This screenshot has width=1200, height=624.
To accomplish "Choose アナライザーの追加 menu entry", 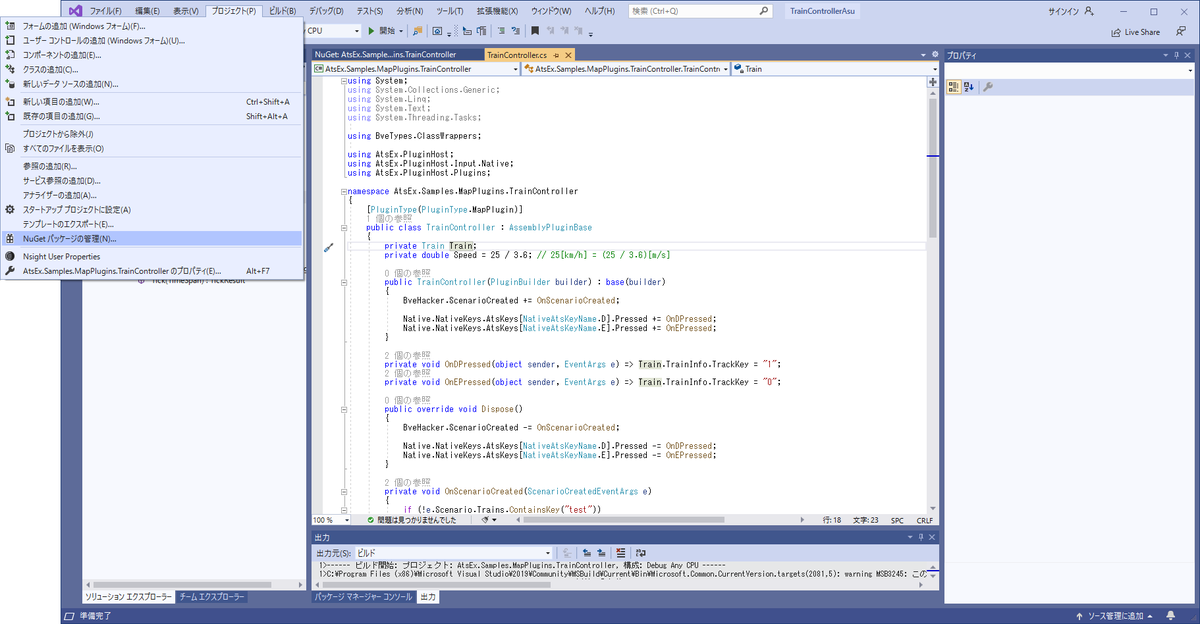I will [x=152, y=195].
